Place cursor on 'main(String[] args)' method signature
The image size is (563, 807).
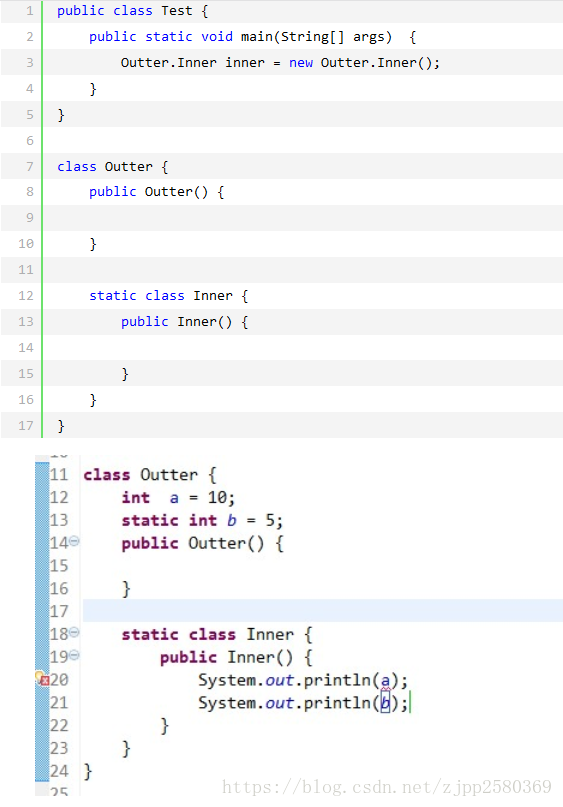point(316,37)
